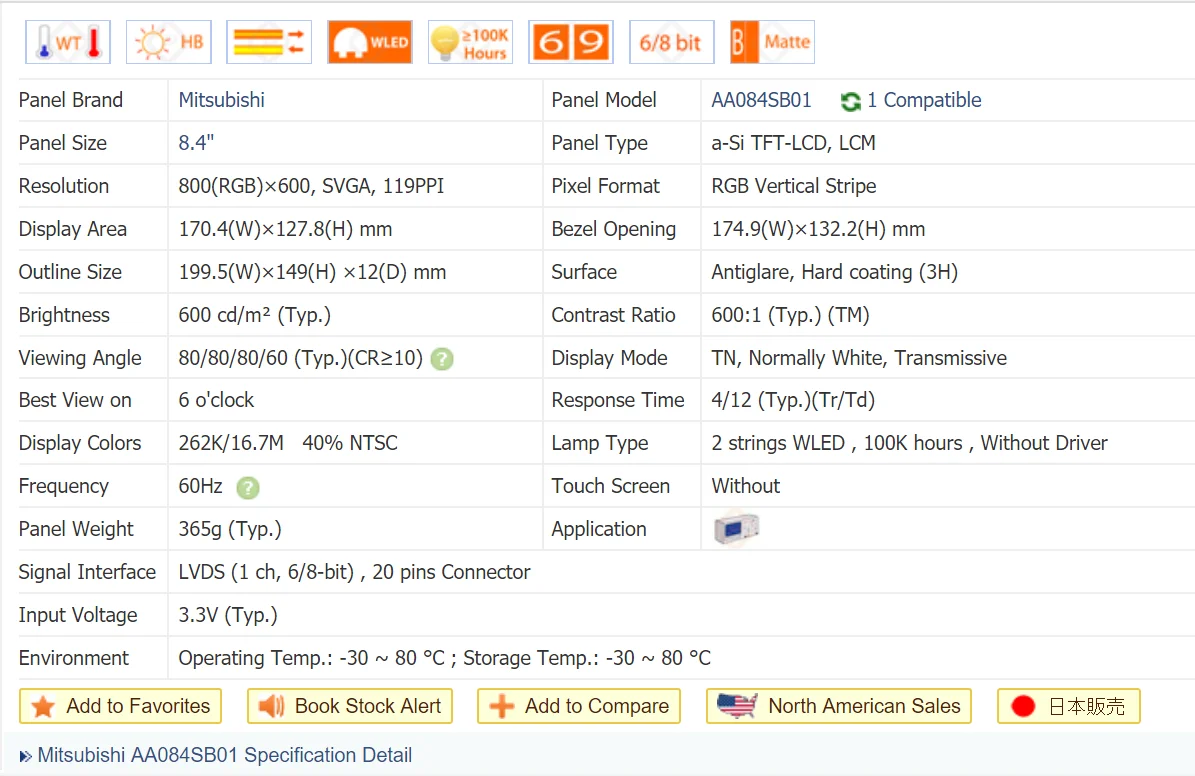Click the Matte surface icon
1195x776 pixels.
click(x=772, y=42)
